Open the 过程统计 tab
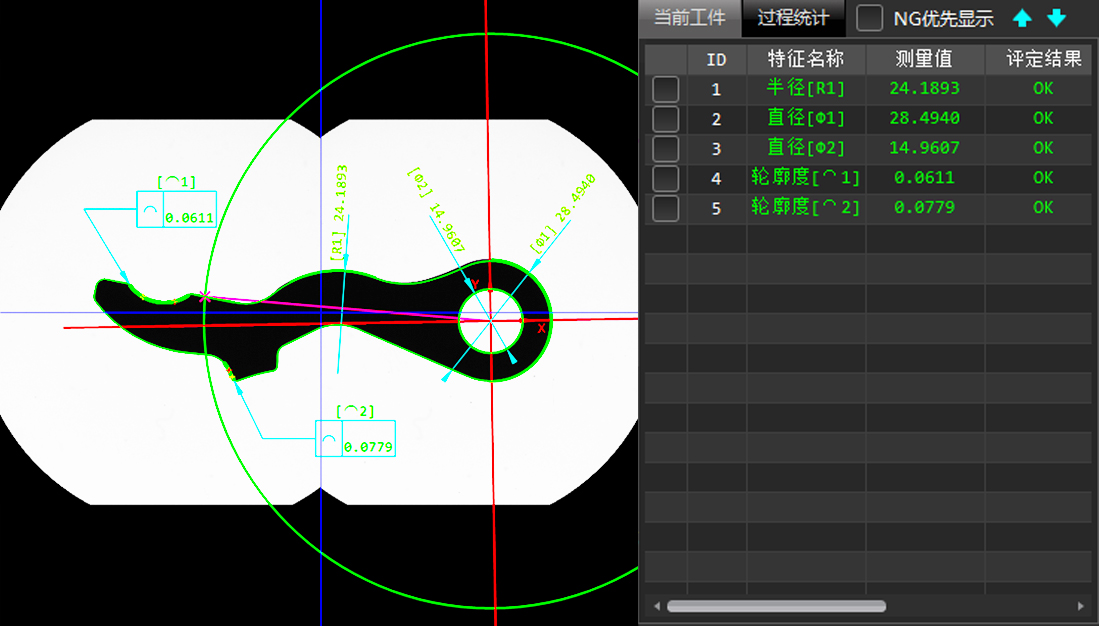Viewport: 1099px width, 626px height. tap(793, 18)
